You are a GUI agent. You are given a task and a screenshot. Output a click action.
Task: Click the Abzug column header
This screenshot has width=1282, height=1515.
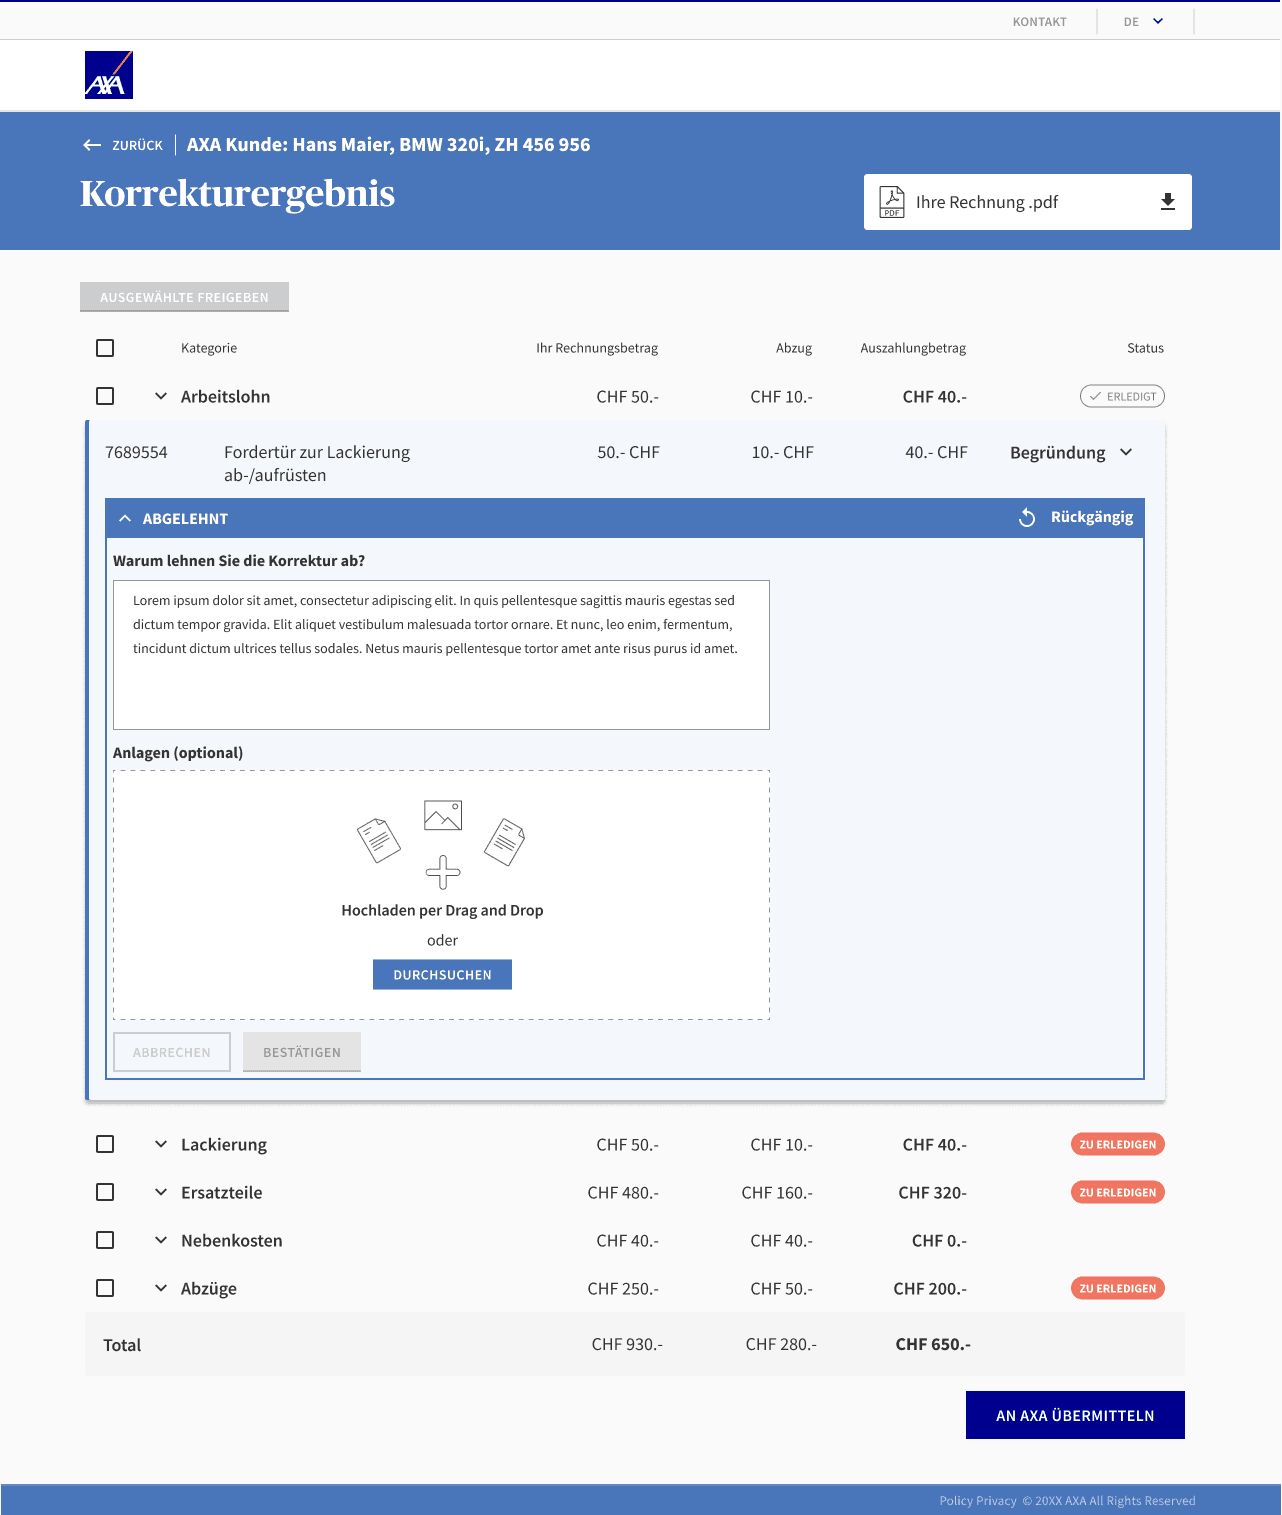coord(794,348)
